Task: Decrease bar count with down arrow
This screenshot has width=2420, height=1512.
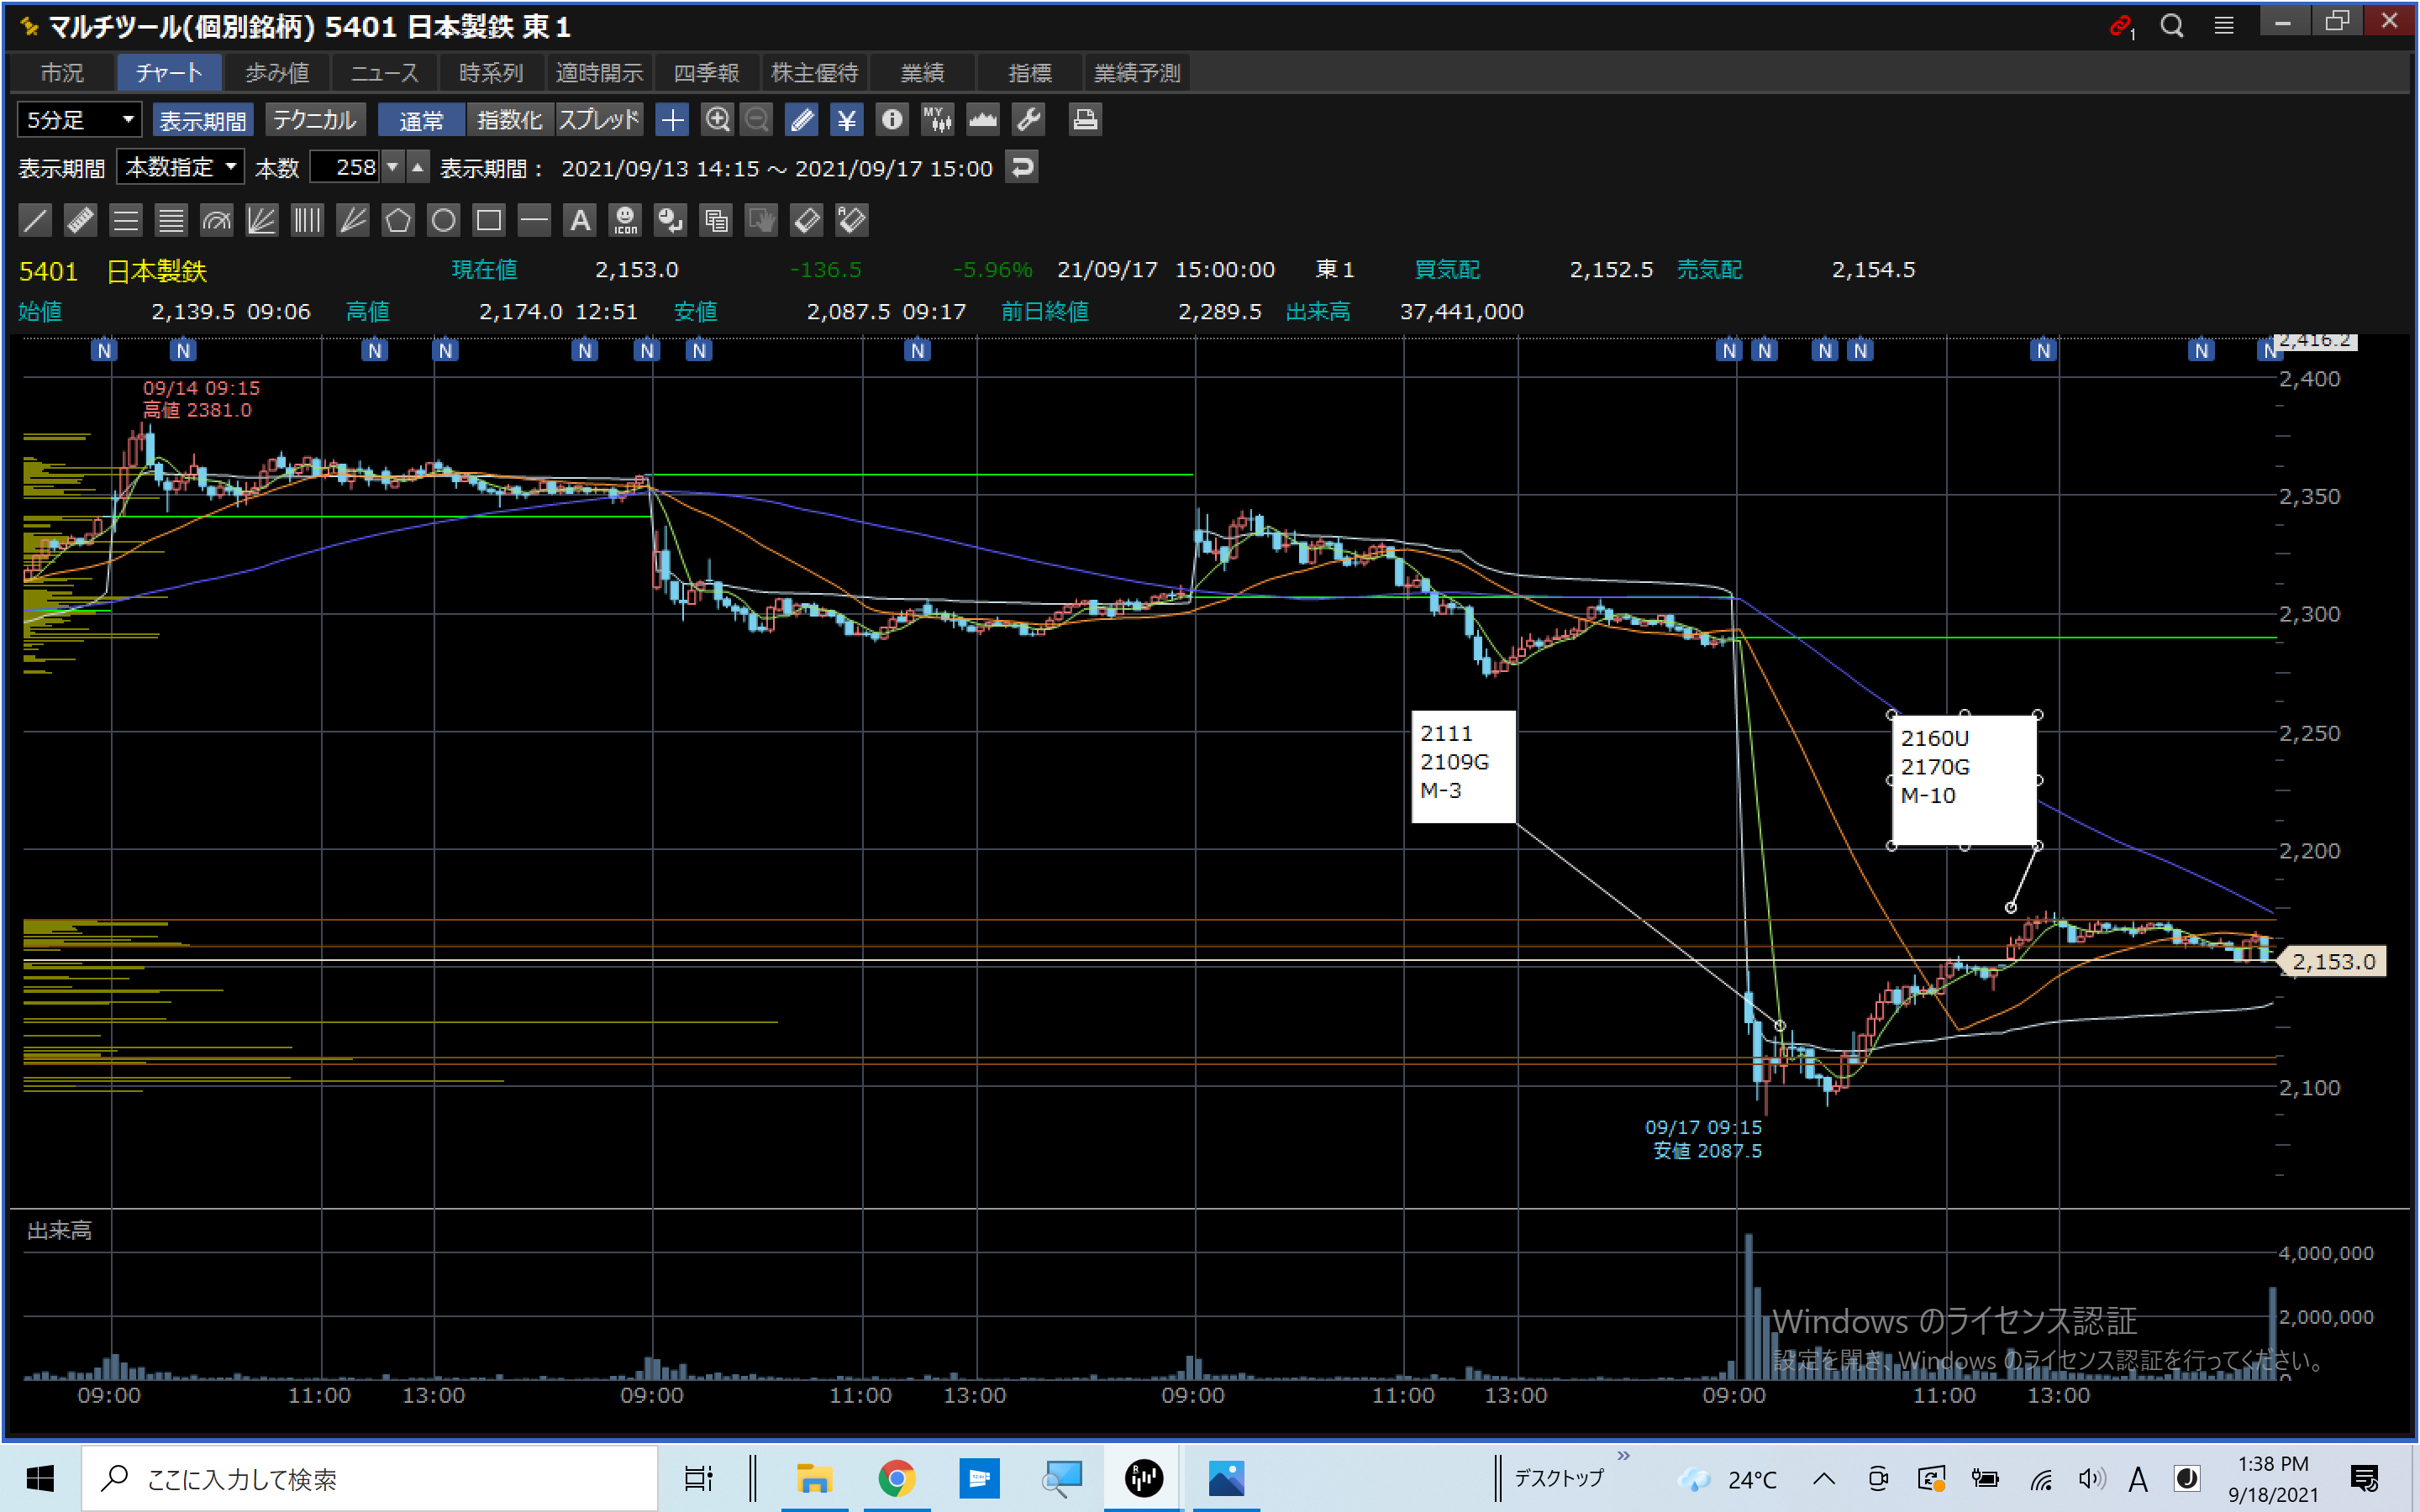Action: coord(393,167)
